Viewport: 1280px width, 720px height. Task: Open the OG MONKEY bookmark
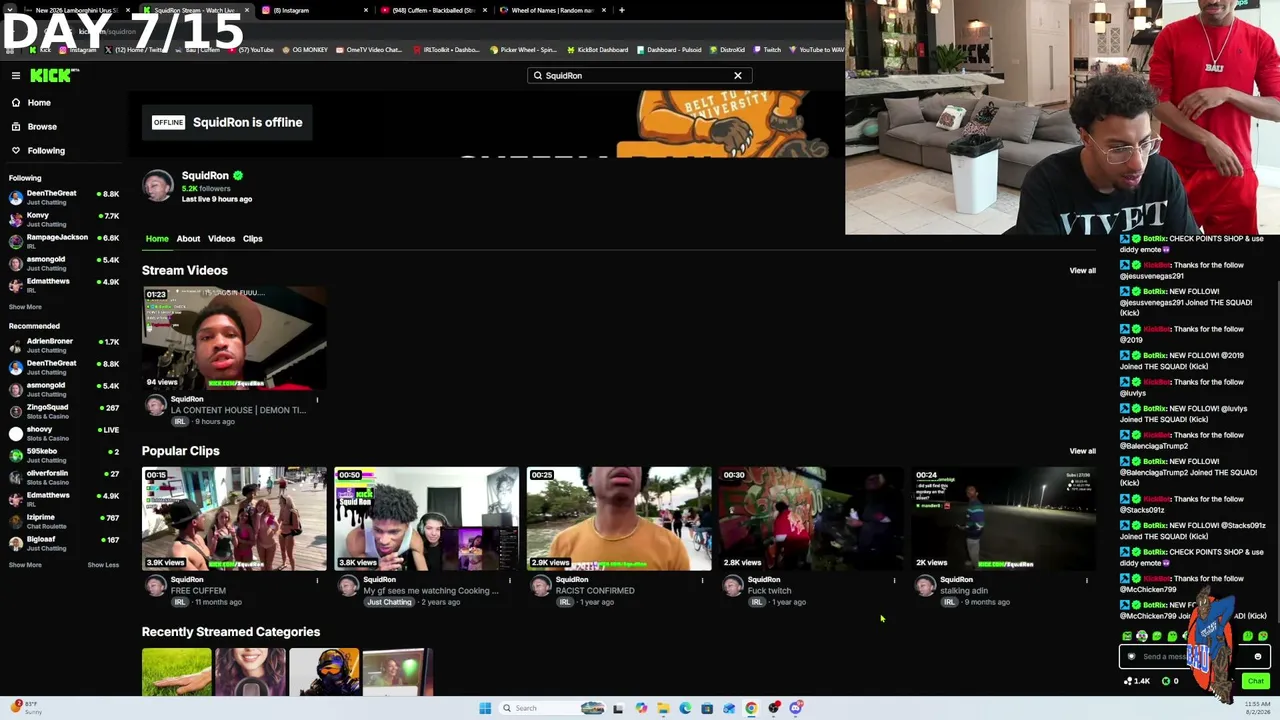point(305,50)
